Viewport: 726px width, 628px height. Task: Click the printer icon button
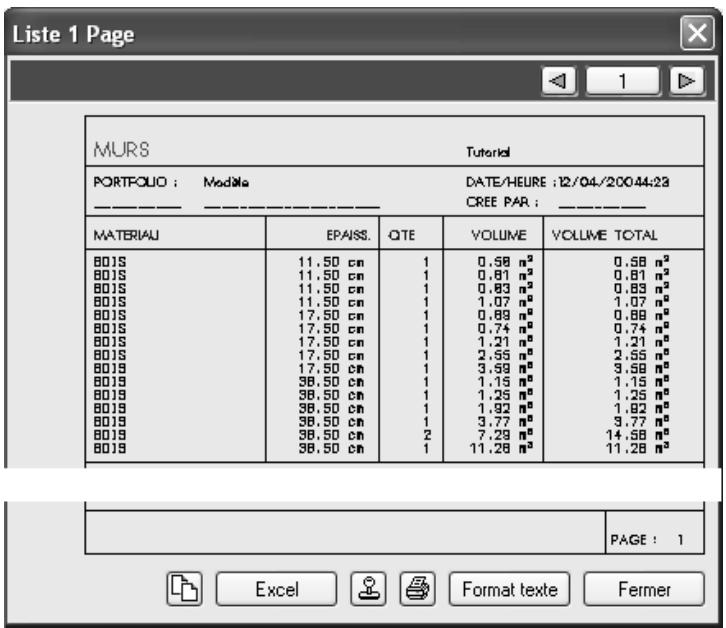[x=417, y=589]
